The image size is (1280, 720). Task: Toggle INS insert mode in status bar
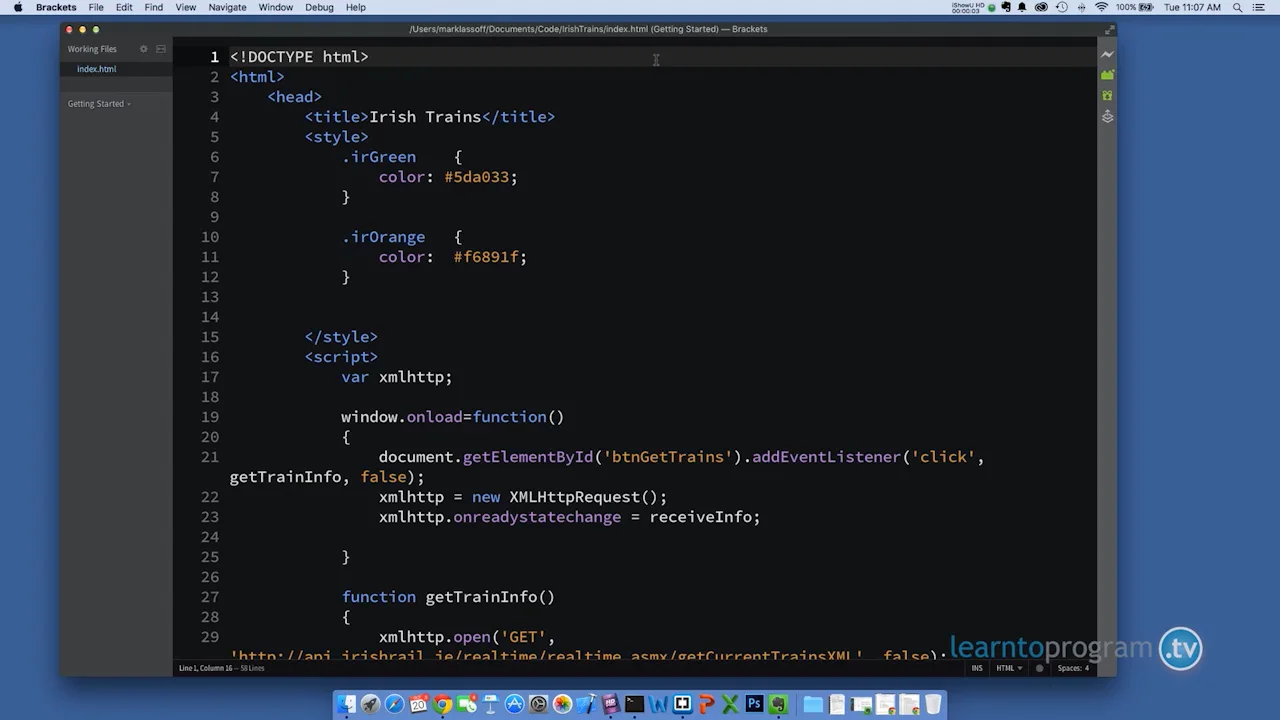tap(977, 668)
